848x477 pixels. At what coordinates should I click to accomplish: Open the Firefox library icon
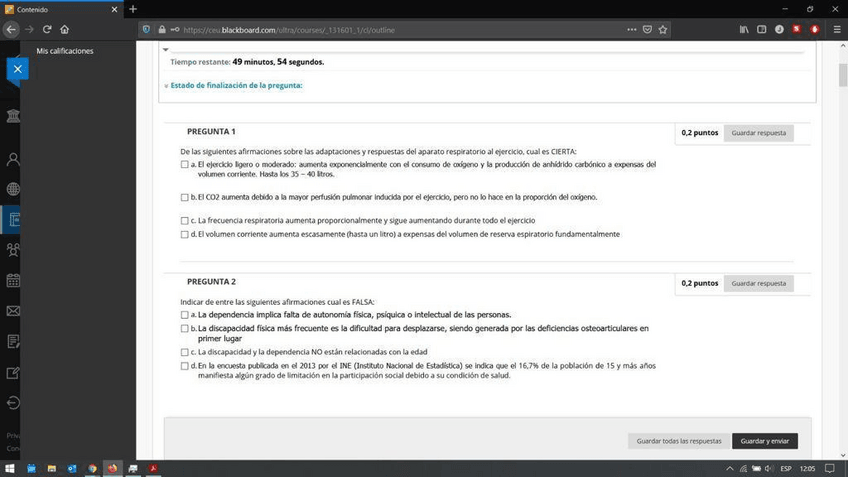744,30
